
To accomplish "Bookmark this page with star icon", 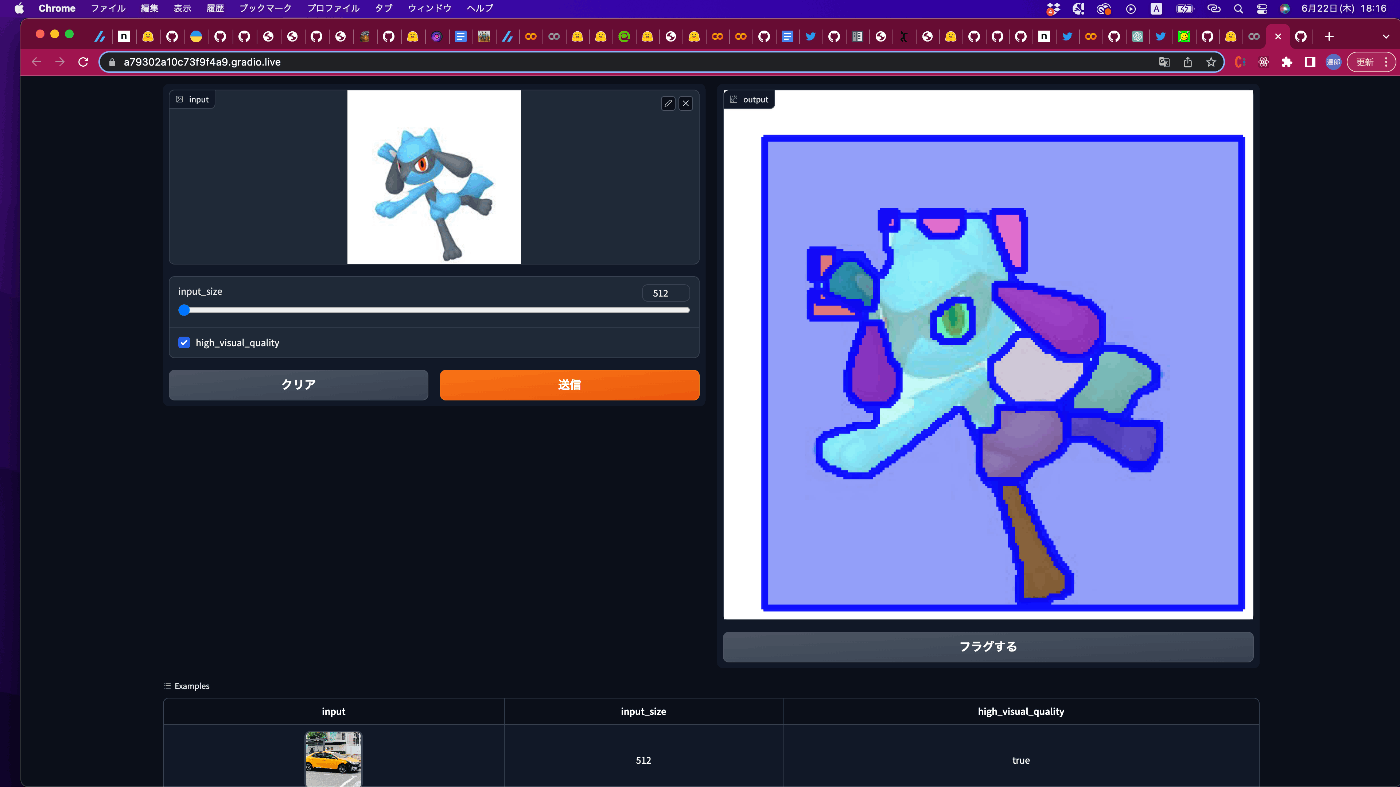I will (1211, 62).
